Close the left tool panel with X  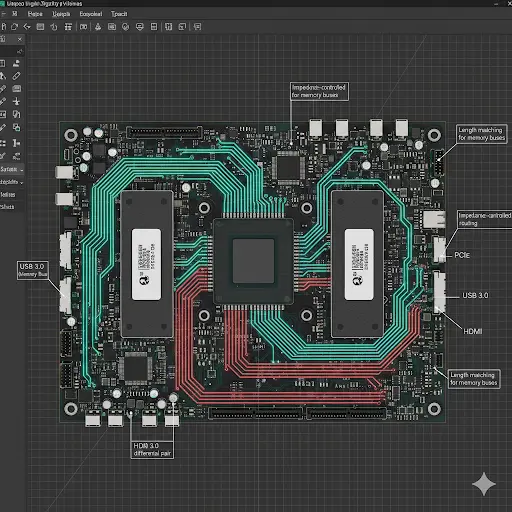20,39
